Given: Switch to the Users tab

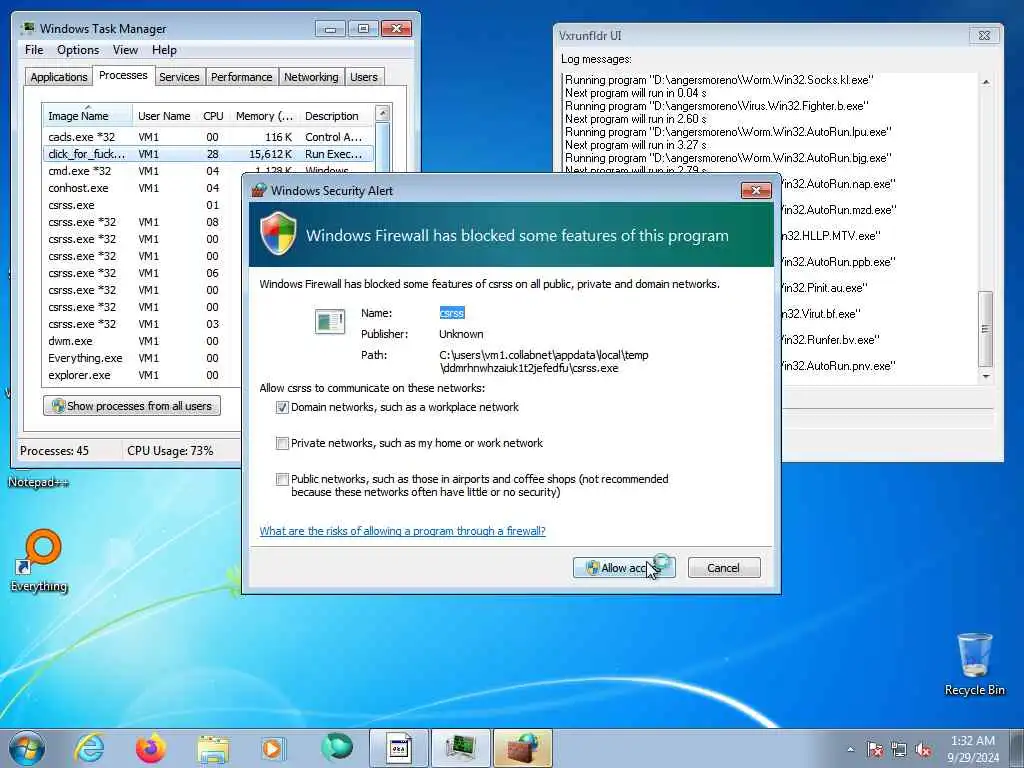Looking at the screenshot, I should click(364, 77).
